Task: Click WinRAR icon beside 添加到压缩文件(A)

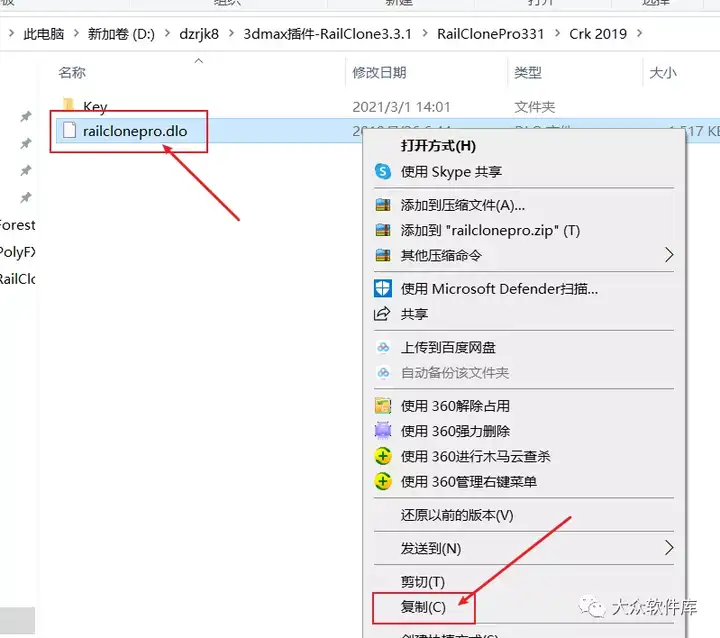Action: [x=383, y=205]
